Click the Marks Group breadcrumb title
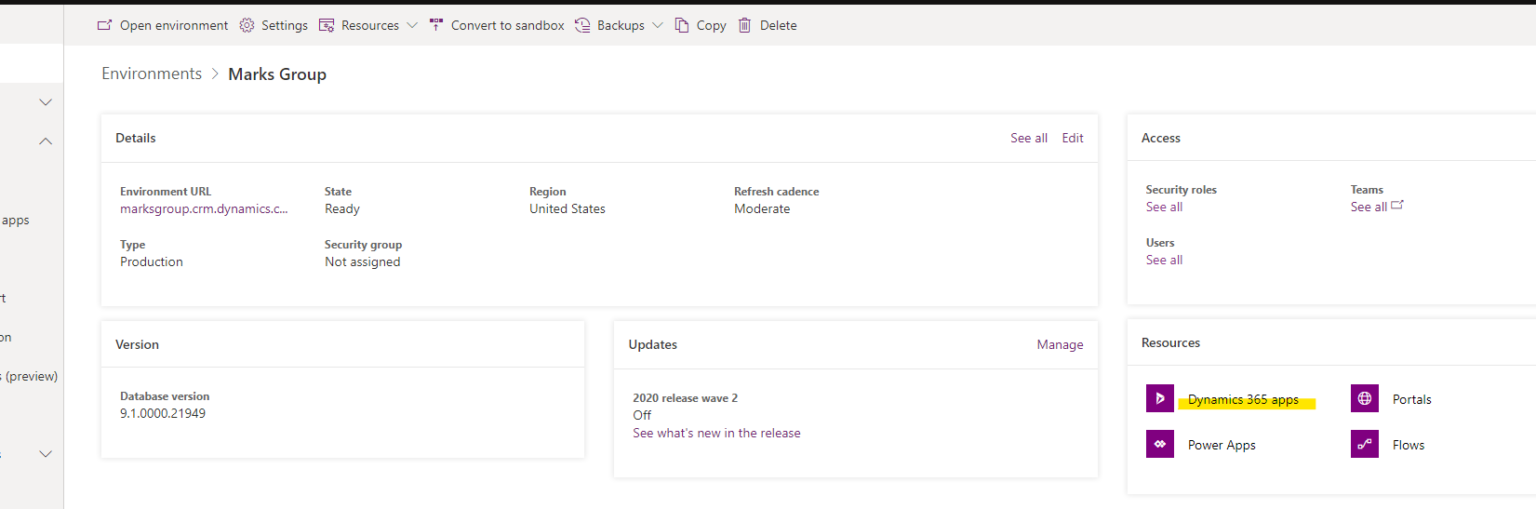Image resolution: width=1536 pixels, height=509 pixels. click(277, 74)
